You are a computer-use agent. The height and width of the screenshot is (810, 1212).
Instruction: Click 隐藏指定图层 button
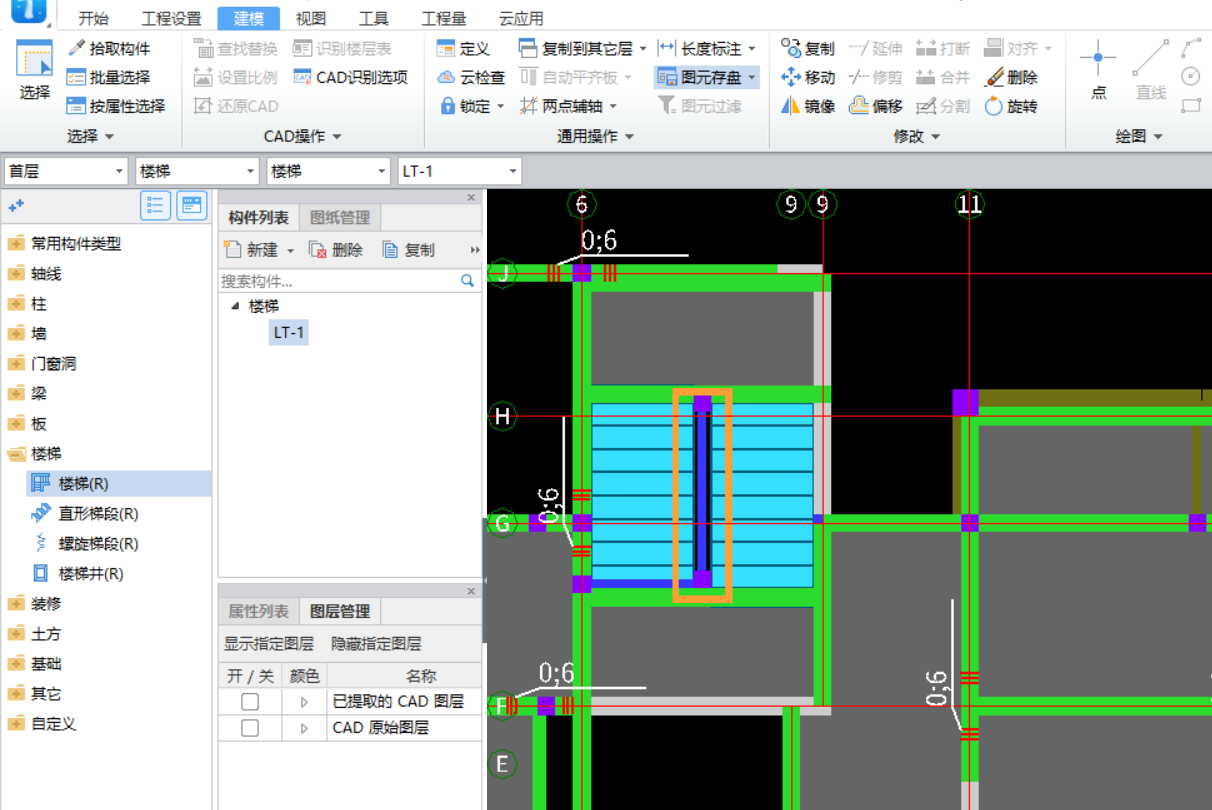(376, 643)
